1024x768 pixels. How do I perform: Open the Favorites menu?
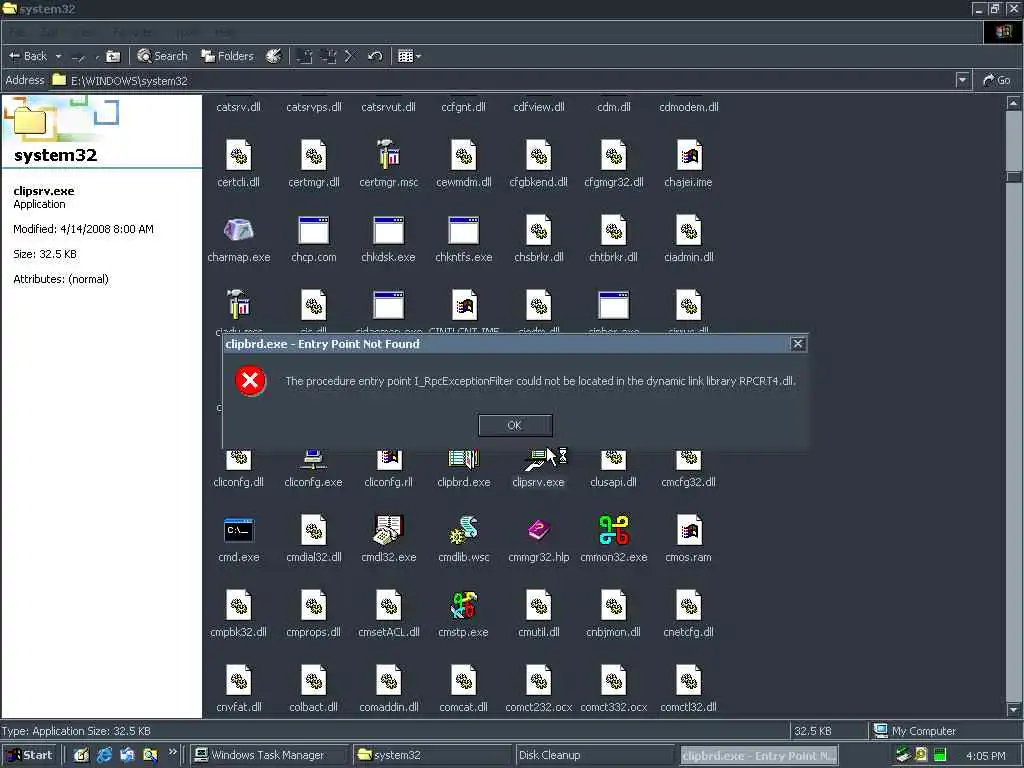[x=134, y=33]
